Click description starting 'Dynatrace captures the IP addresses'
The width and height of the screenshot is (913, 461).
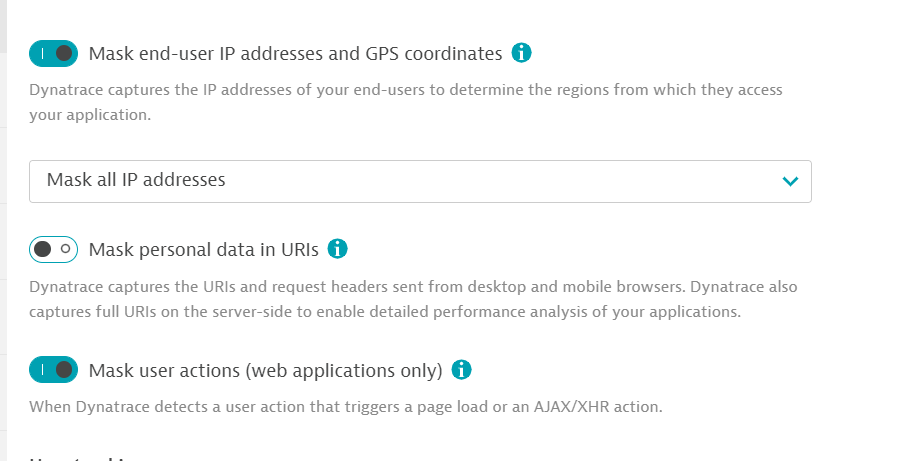pos(405,90)
